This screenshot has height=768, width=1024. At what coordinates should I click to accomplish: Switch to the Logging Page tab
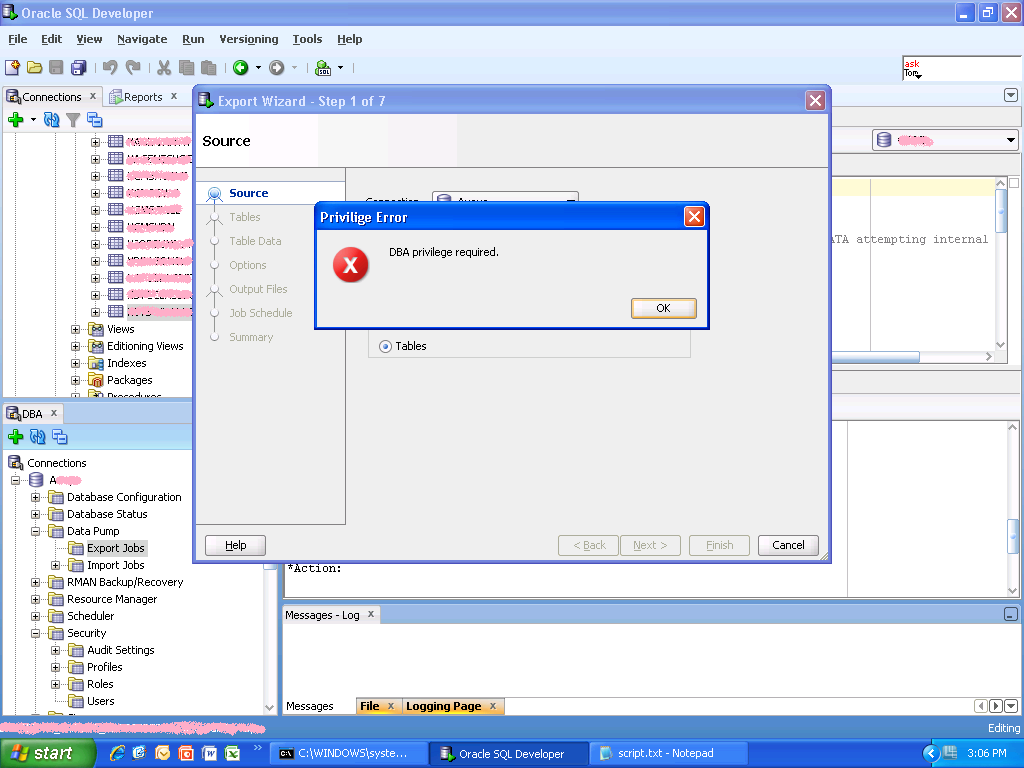point(443,706)
